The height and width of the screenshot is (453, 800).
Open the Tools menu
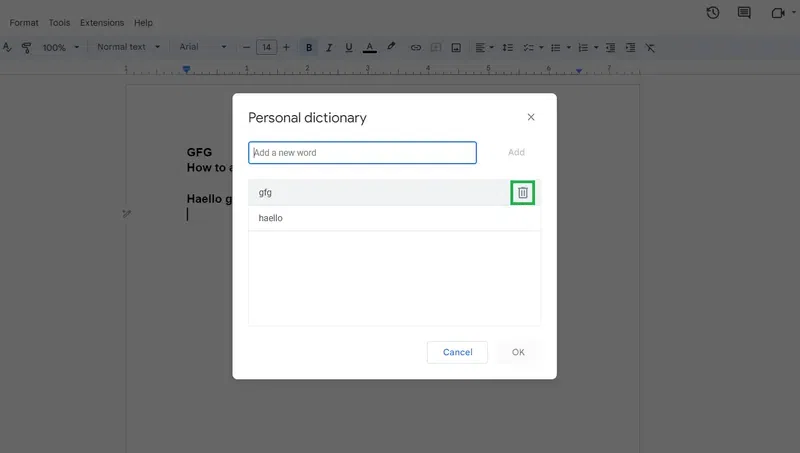point(59,22)
